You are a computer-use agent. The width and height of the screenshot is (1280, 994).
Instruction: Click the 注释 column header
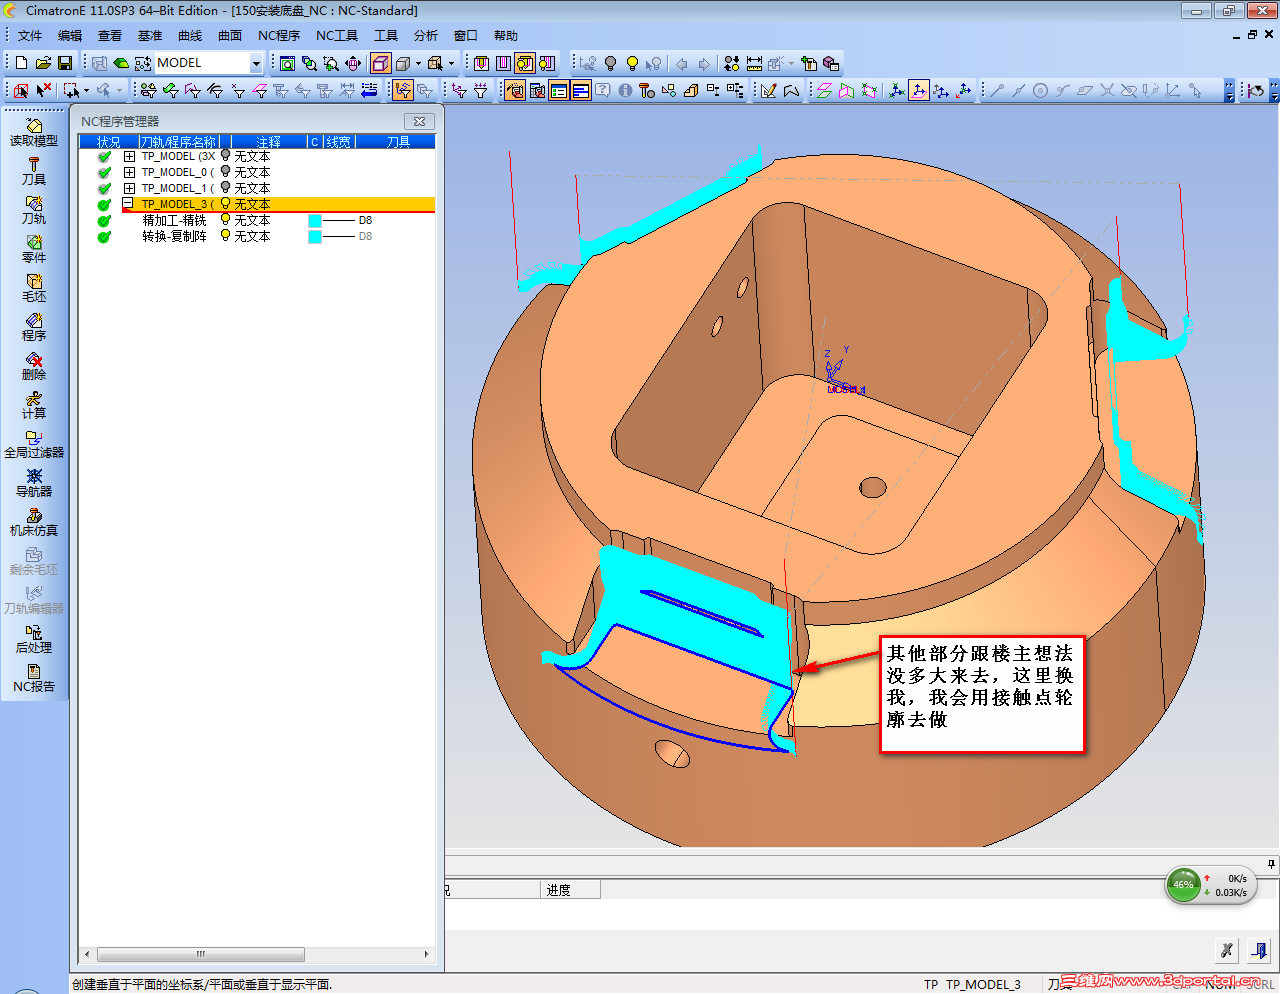pyautogui.click(x=268, y=142)
